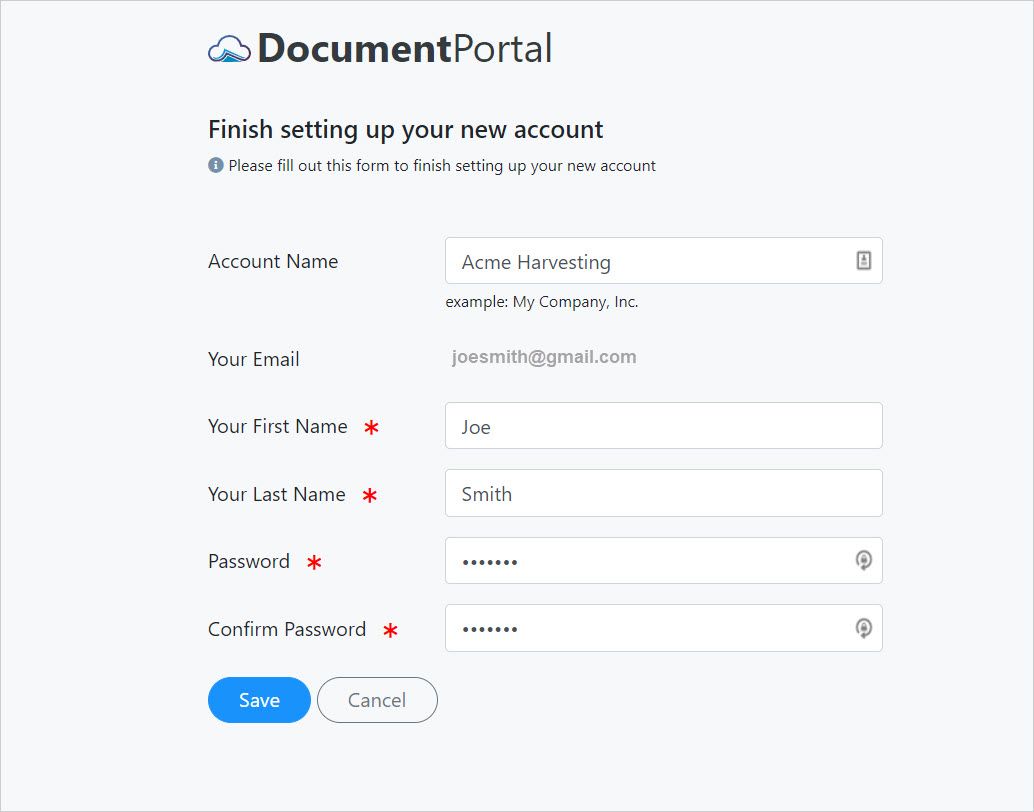
Task: Click the red asterisk next to Confirm Password
Action: tap(390, 631)
